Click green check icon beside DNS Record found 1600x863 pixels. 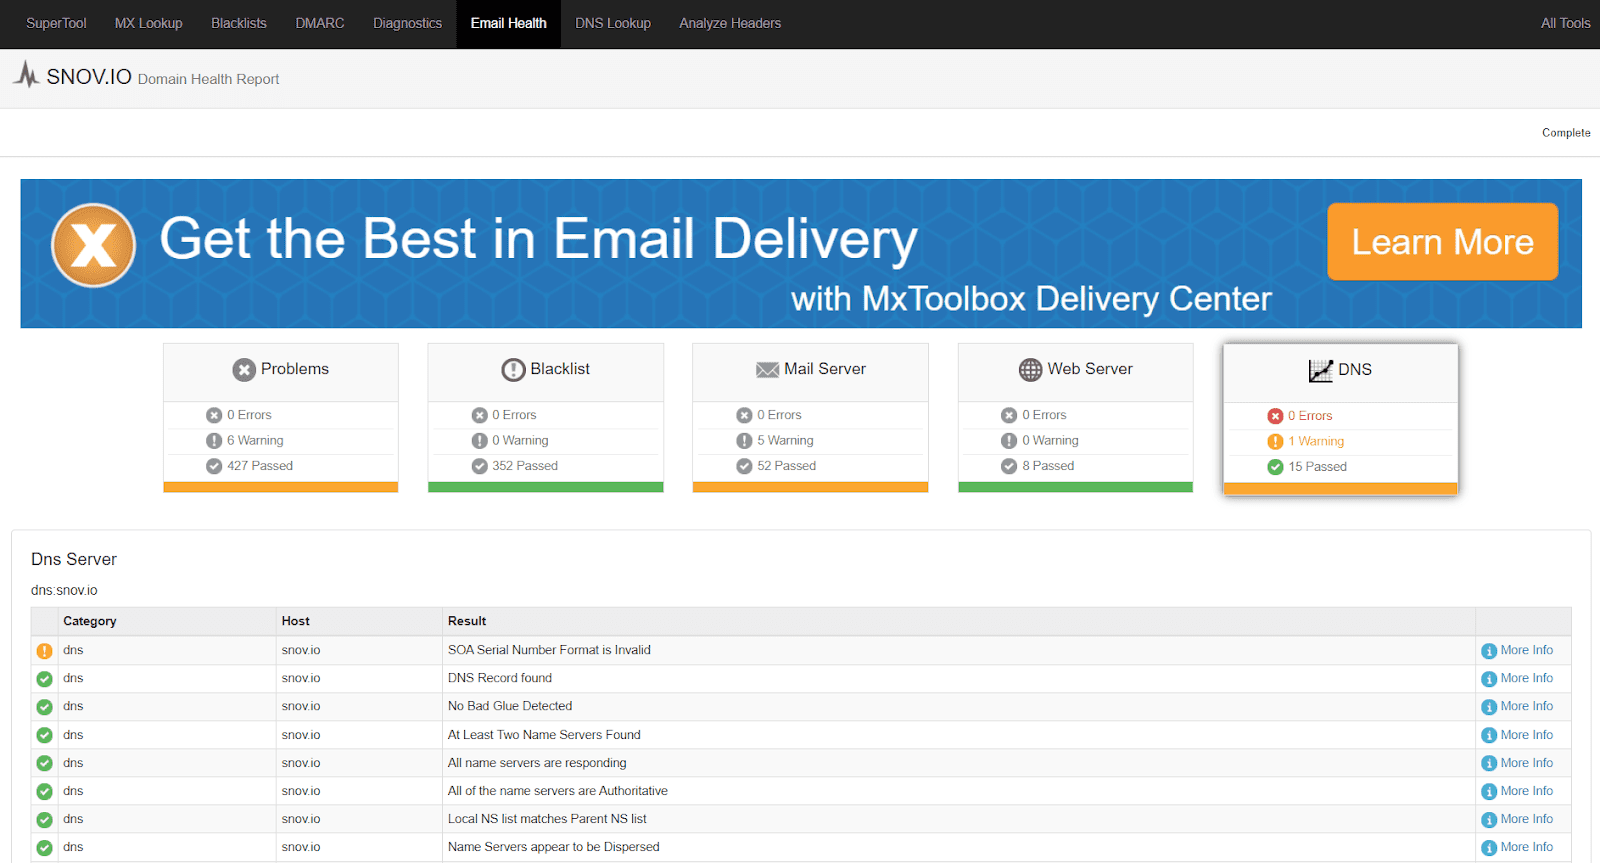click(44, 679)
